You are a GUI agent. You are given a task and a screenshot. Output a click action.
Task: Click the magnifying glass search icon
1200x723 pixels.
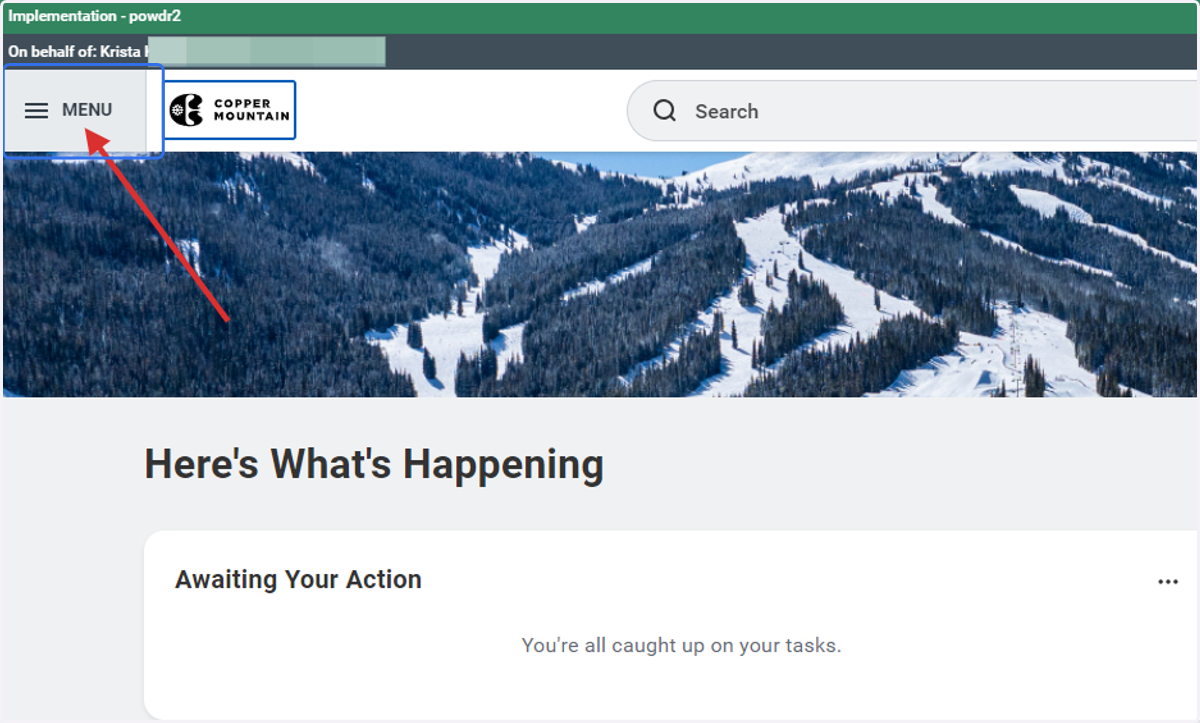point(665,111)
